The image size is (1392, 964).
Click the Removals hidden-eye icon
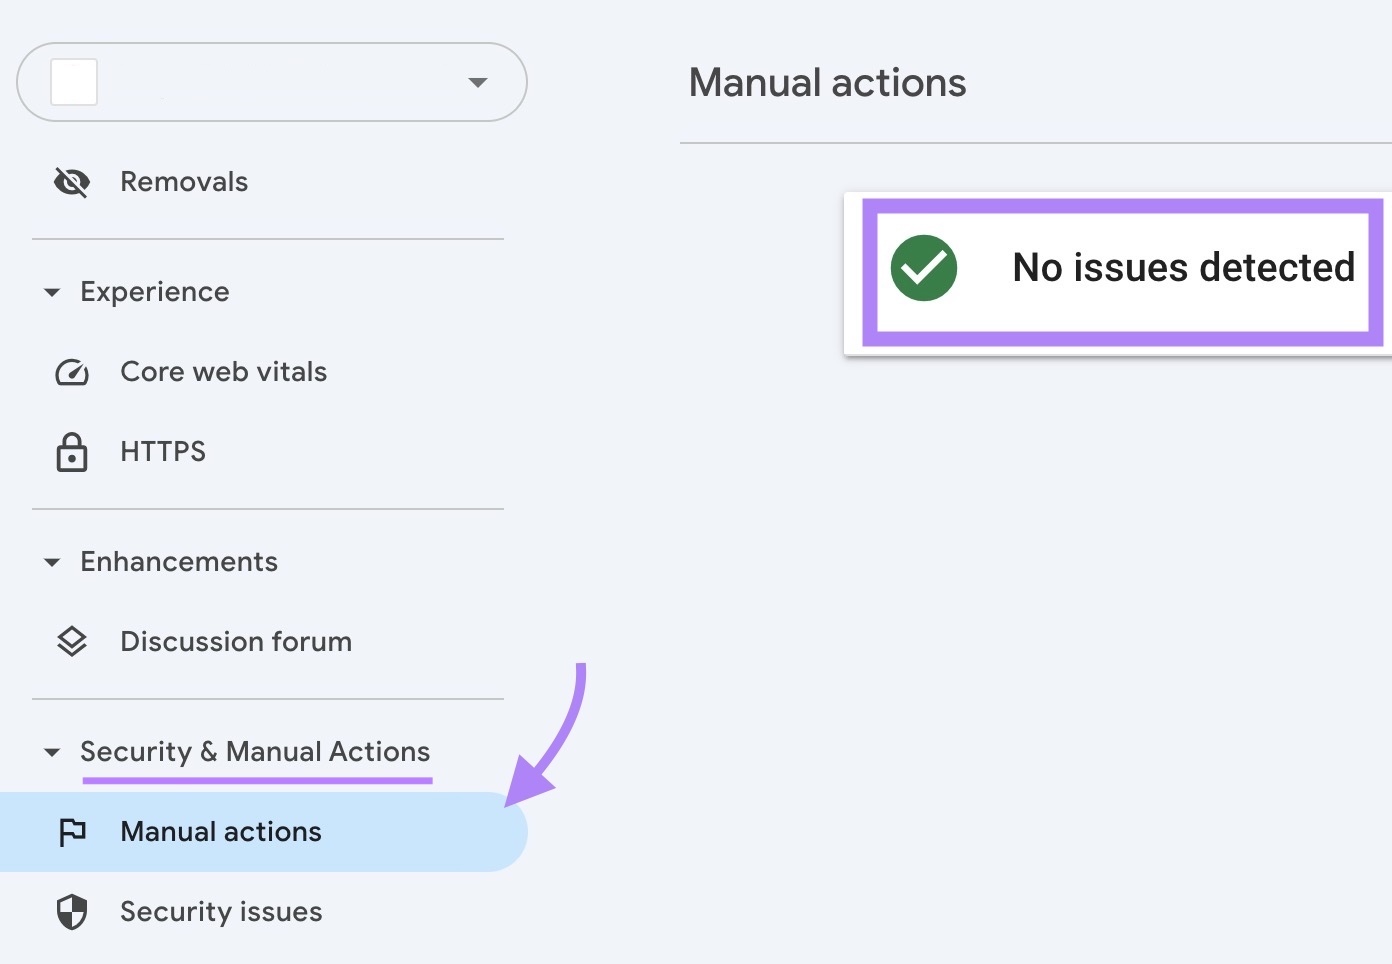[71, 182]
